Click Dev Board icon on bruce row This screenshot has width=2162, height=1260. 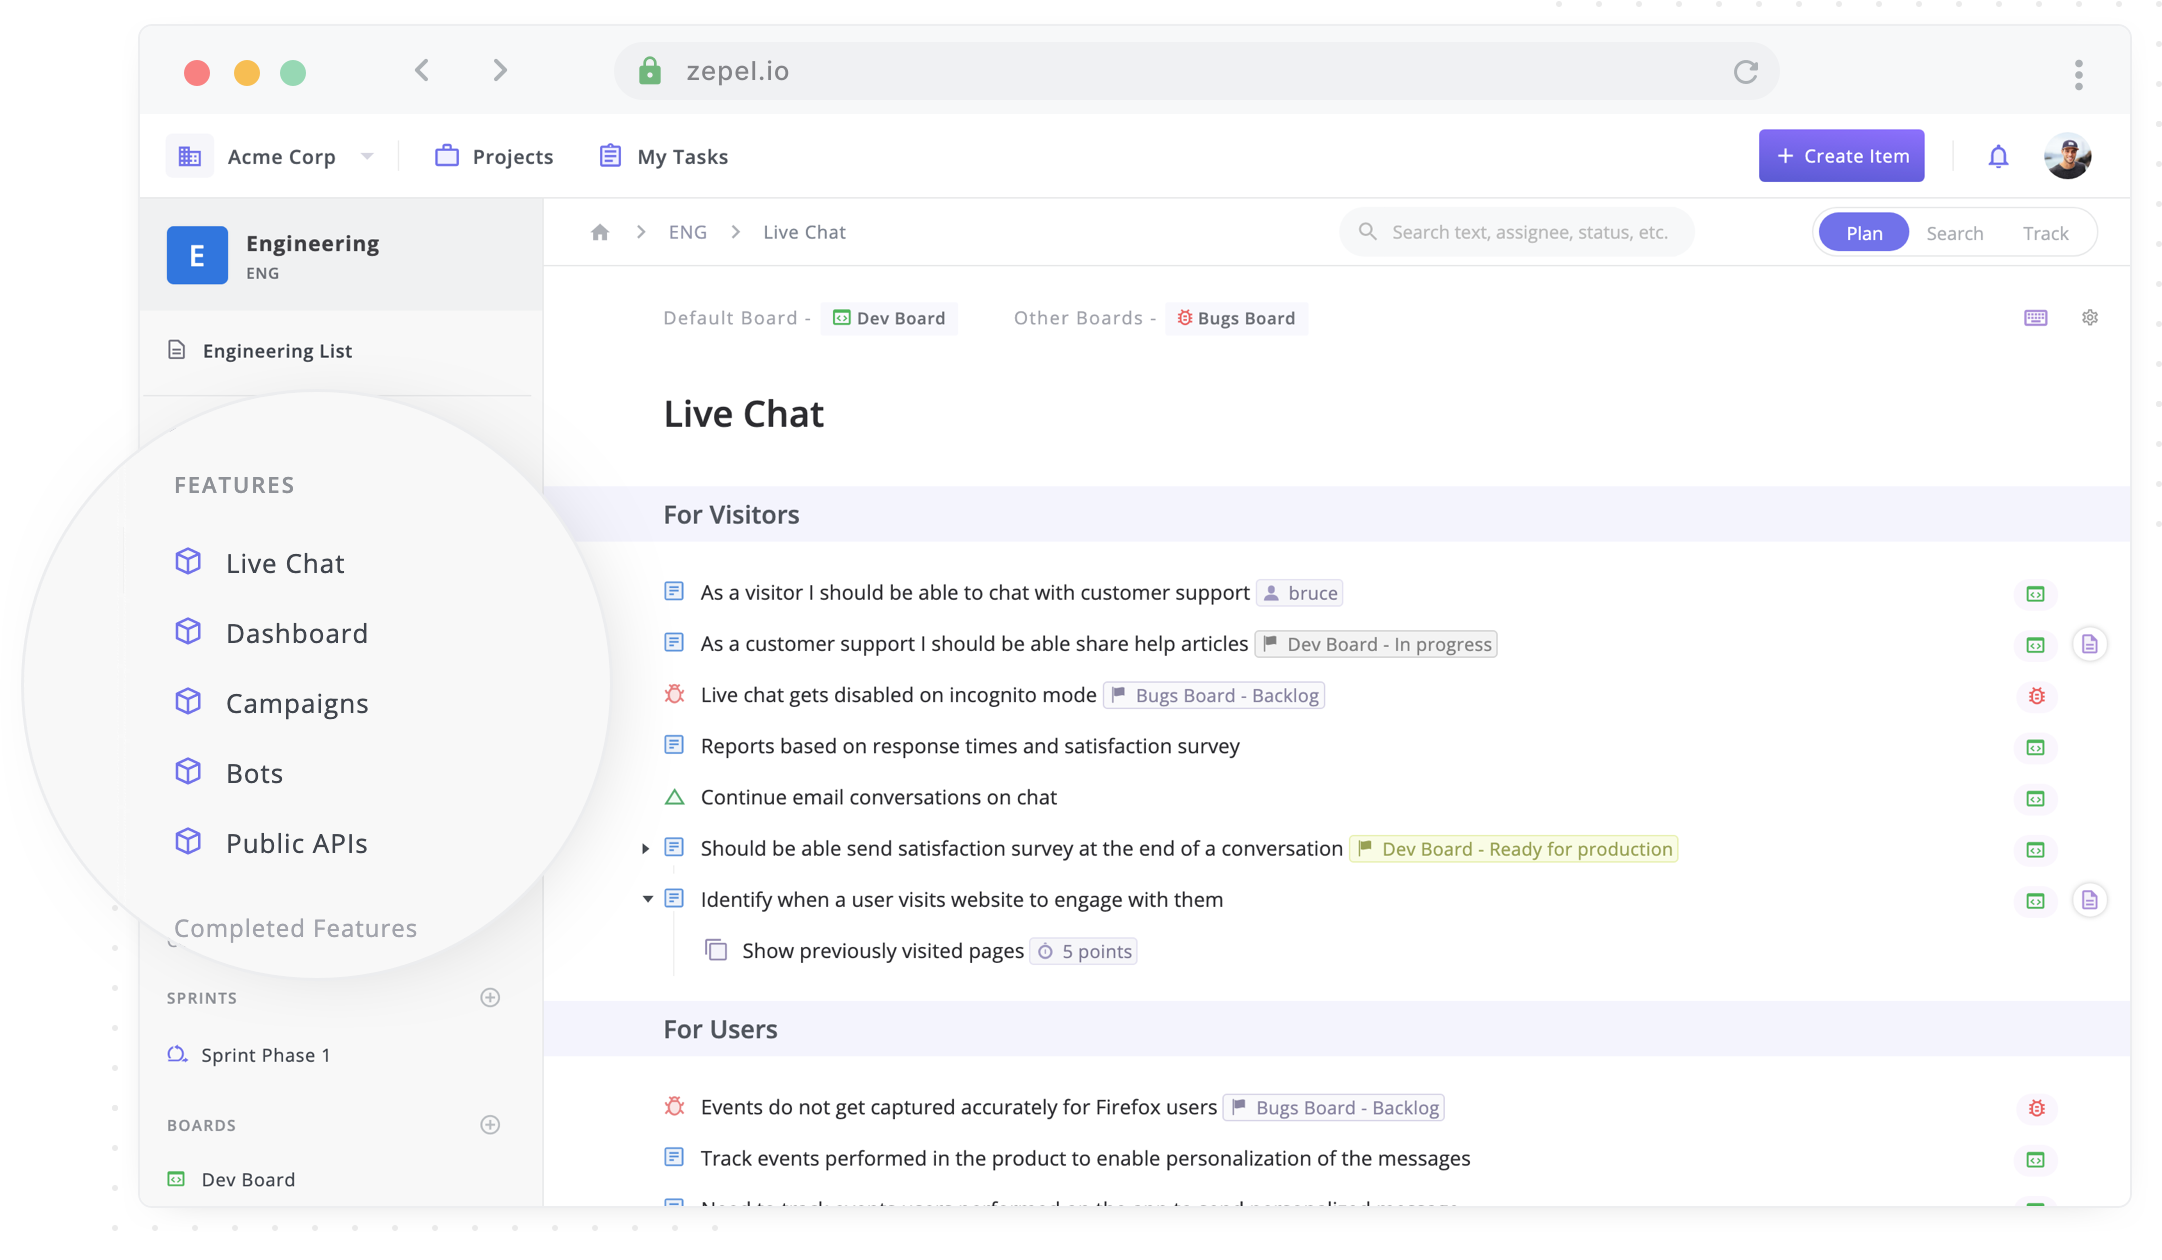2035,594
